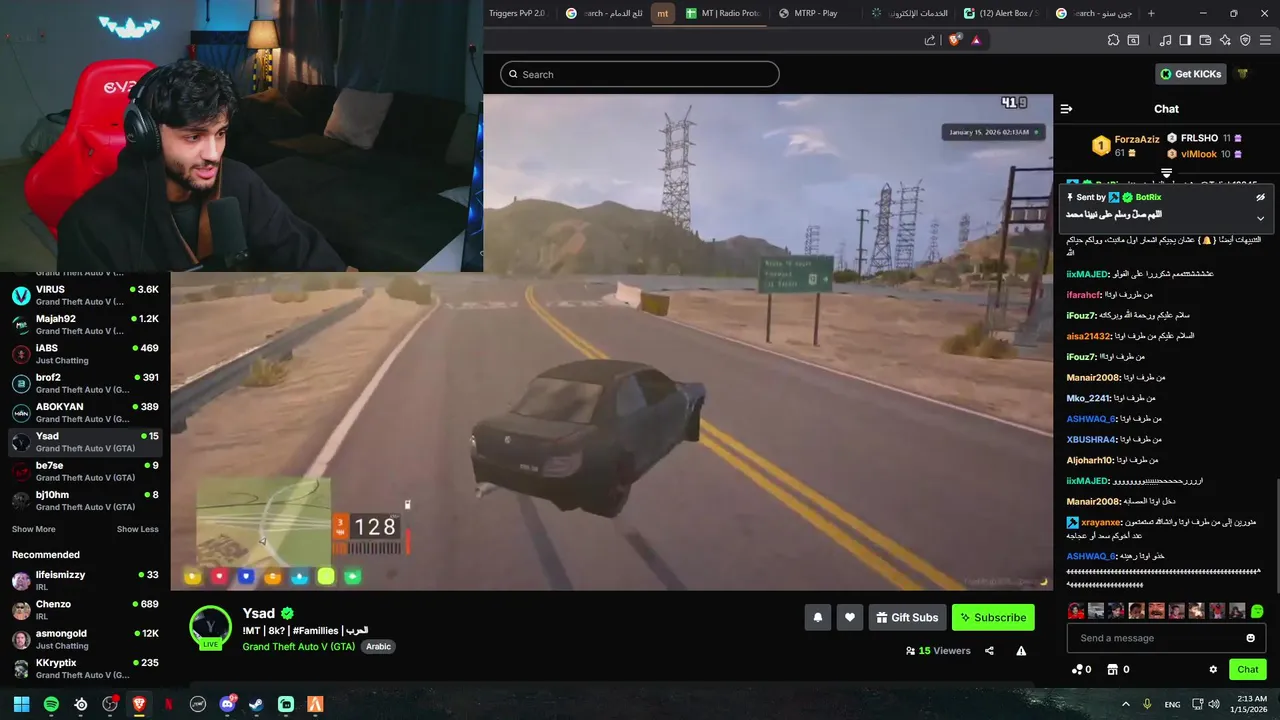
Task: Click the Brave browser taskbar icon
Action: (139, 704)
